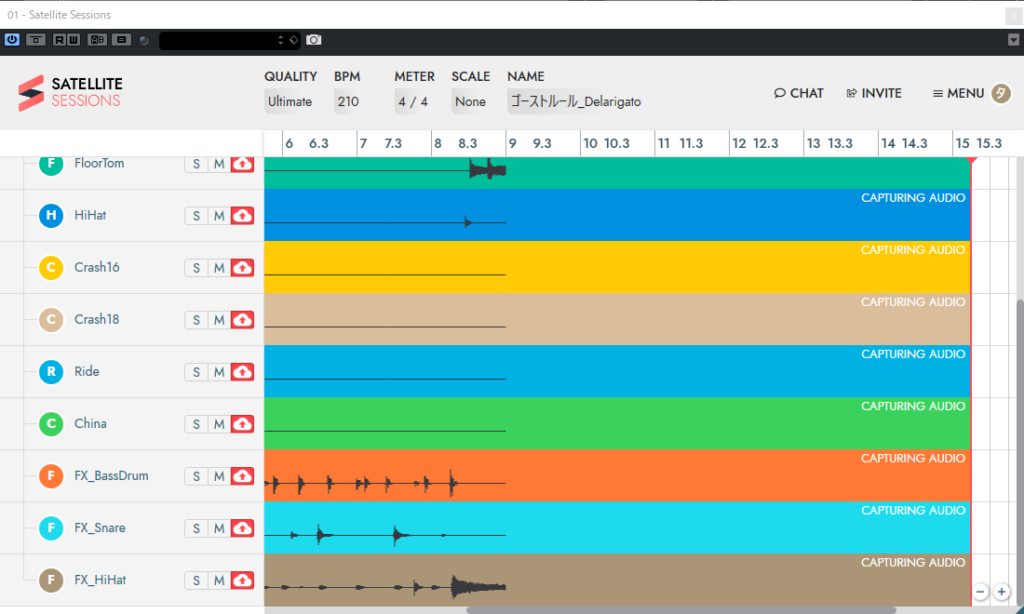
Task: Toggle plugin power bypass button
Action: (12, 40)
